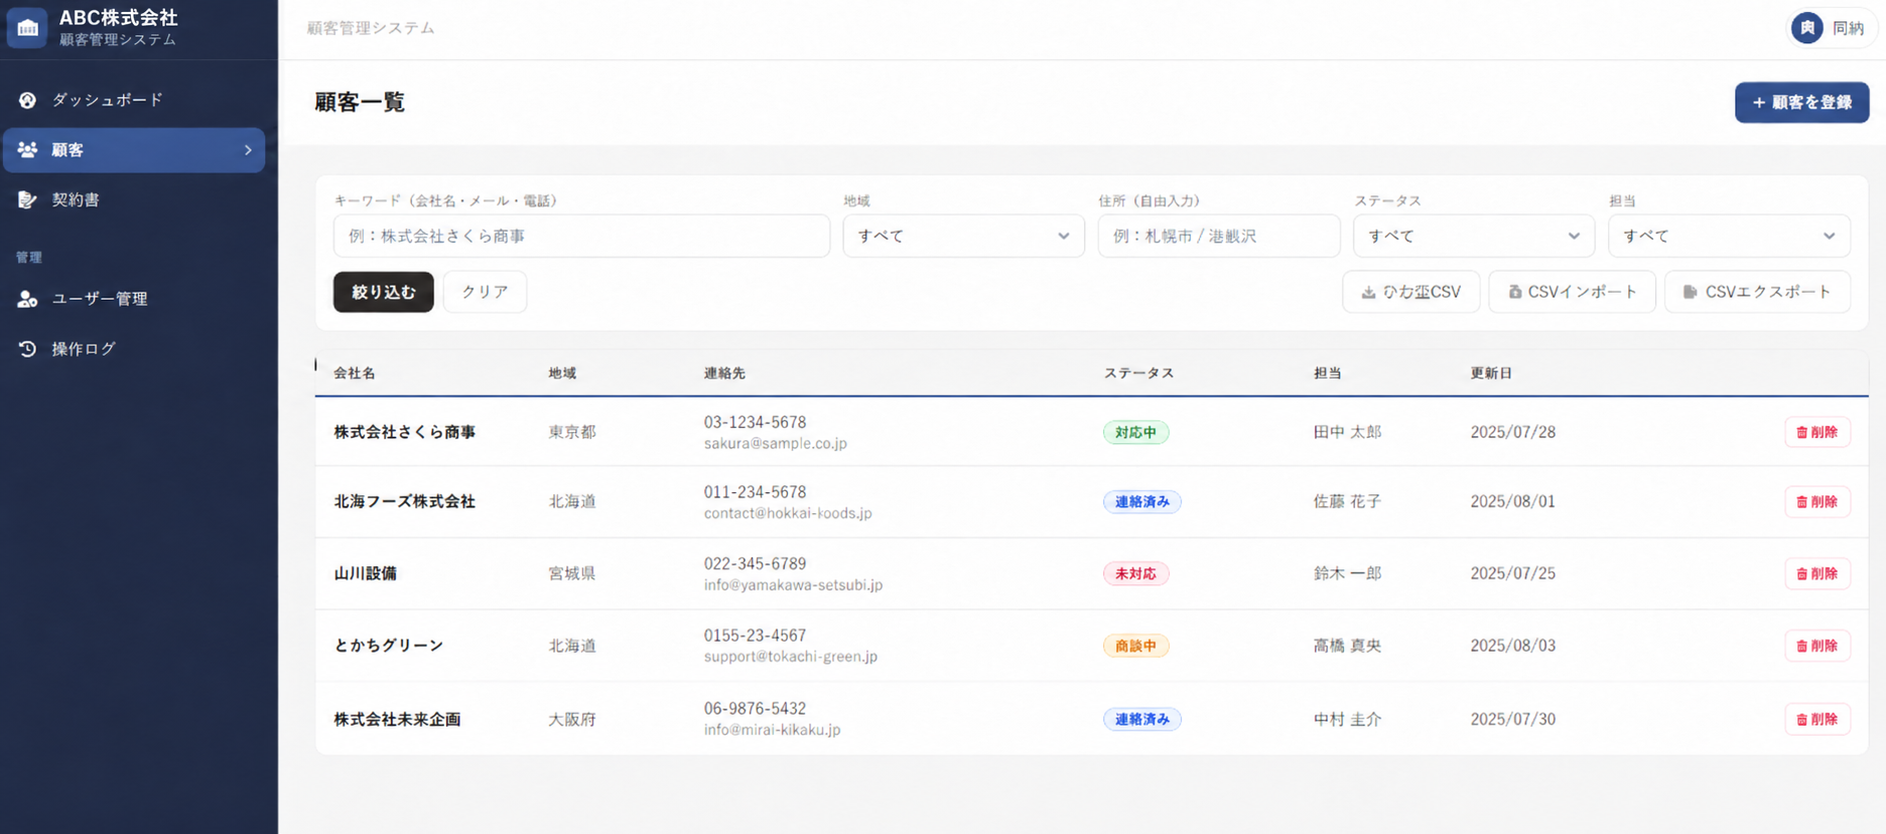Open the 契約書 sidebar icon

27,200
